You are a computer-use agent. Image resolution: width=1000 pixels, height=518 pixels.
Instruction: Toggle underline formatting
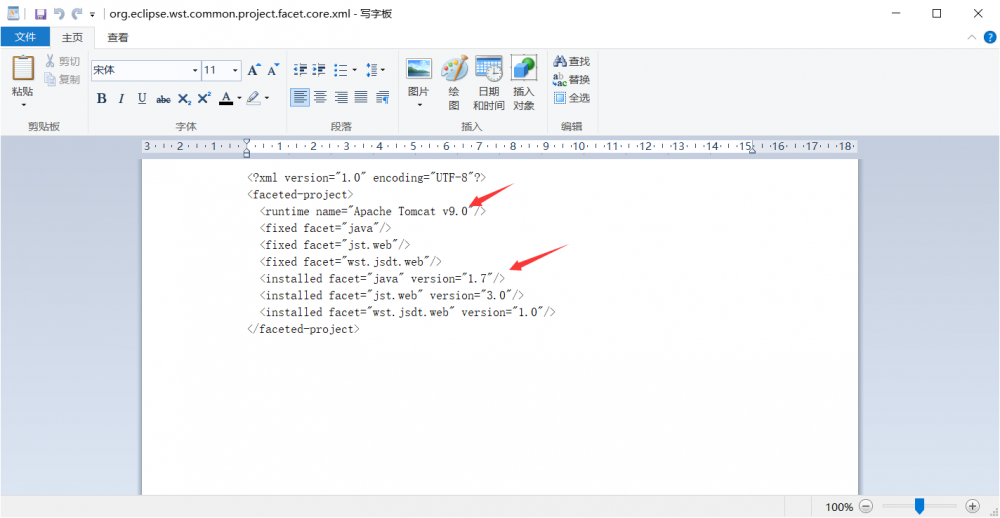[x=142, y=98]
